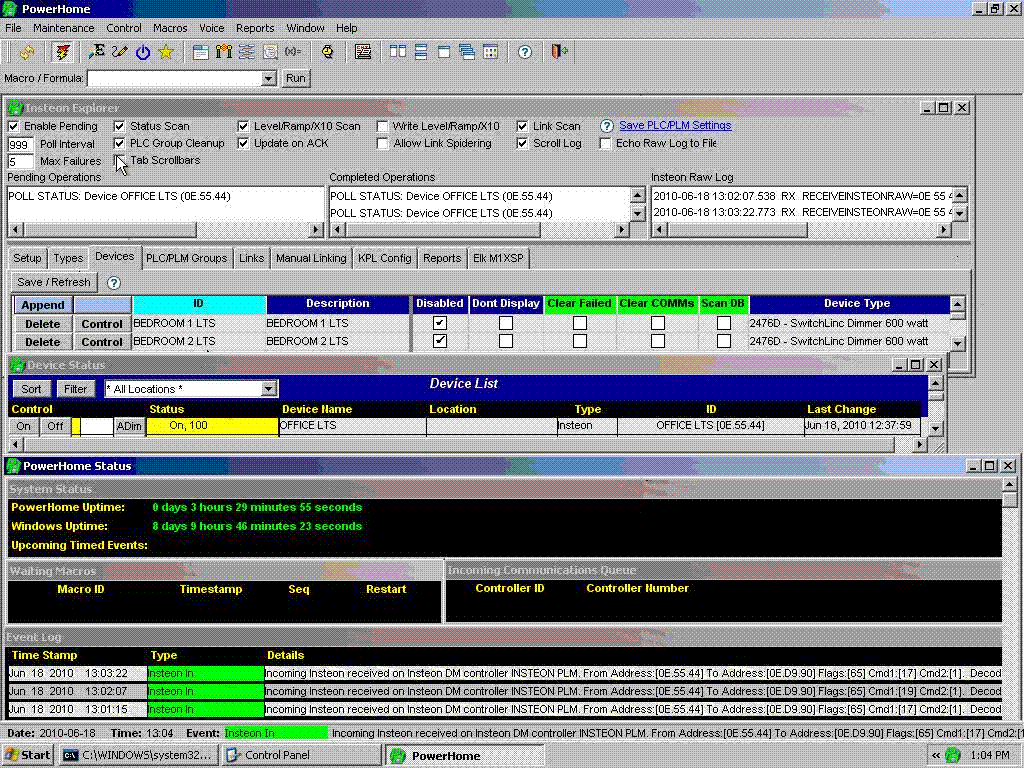This screenshot has width=1024, height=768.
Task: Click the Run button
Action: click(x=295, y=78)
